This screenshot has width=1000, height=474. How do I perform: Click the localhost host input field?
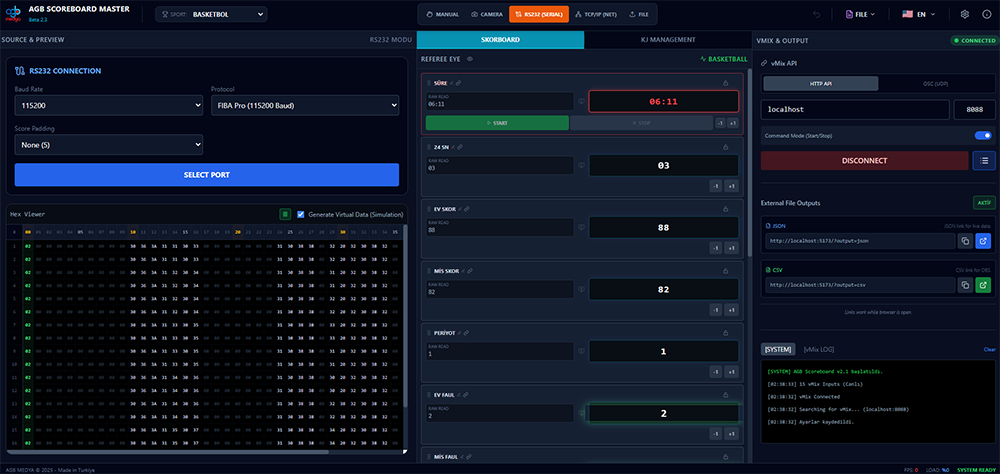point(856,109)
